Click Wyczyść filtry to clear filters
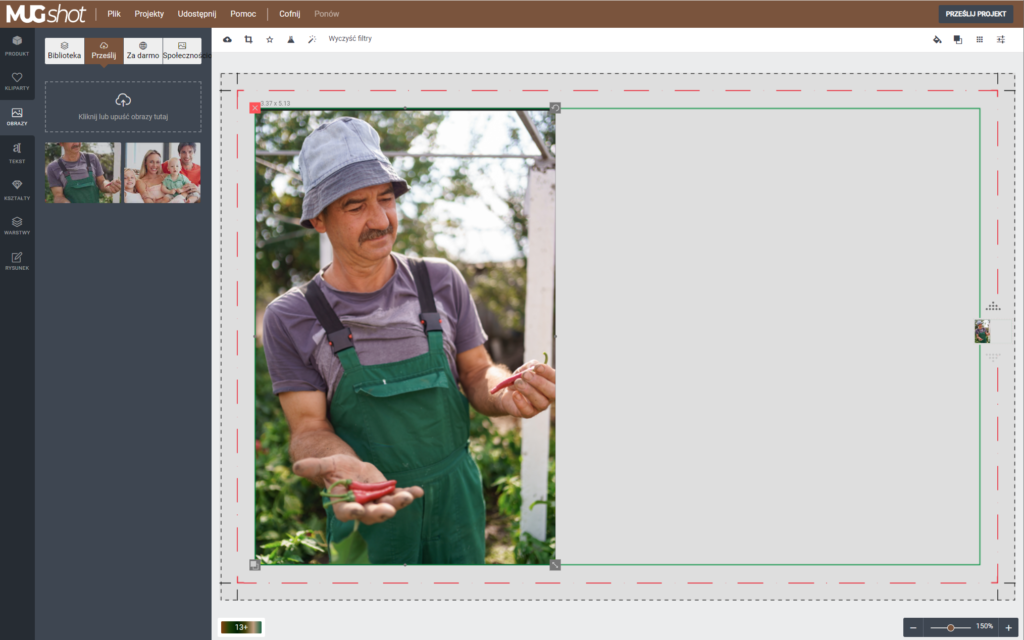The height and width of the screenshot is (640, 1024). point(350,39)
